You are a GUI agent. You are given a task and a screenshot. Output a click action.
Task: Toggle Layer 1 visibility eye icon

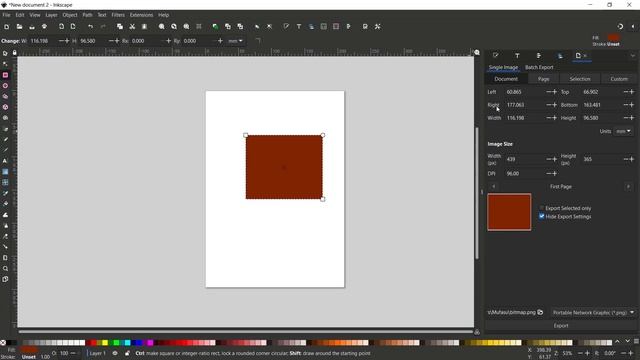tap(115, 353)
